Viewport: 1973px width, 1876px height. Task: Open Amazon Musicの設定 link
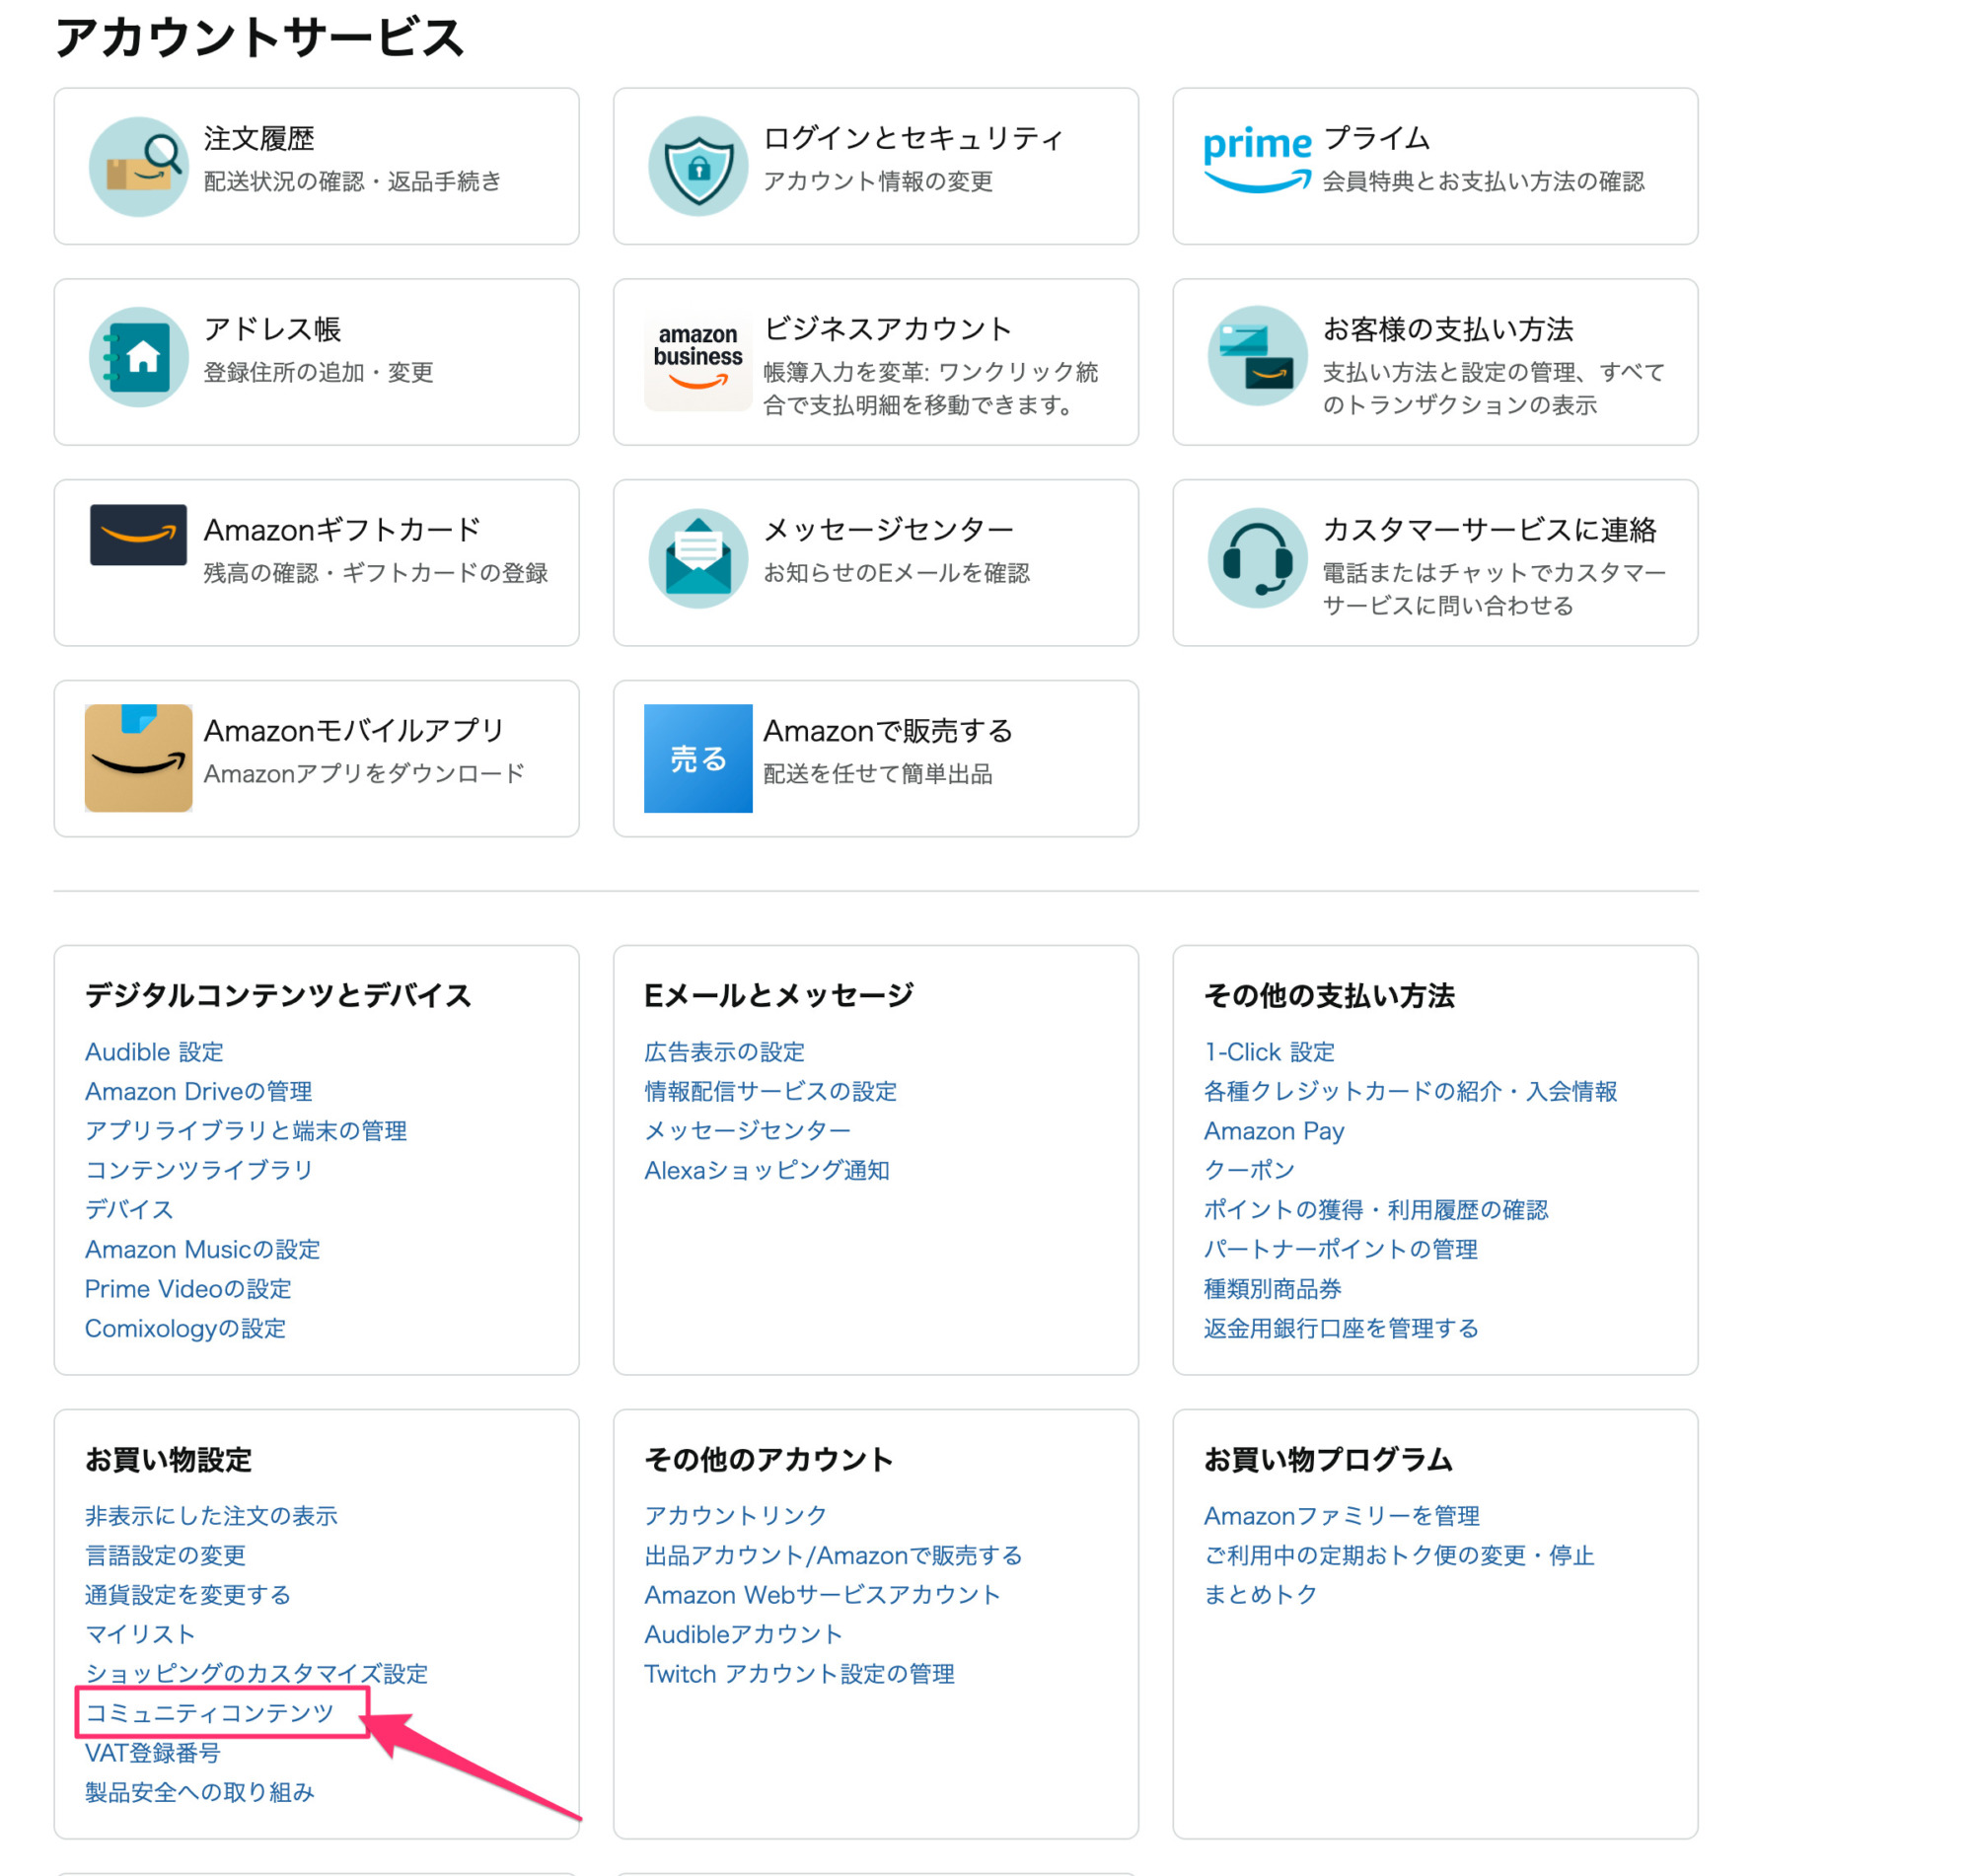coord(203,1249)
